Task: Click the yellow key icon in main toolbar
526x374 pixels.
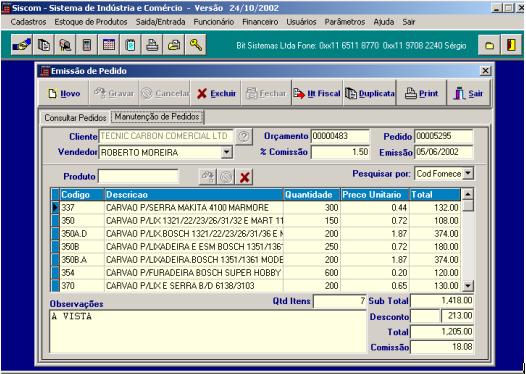Action: [x=196, y=45]
